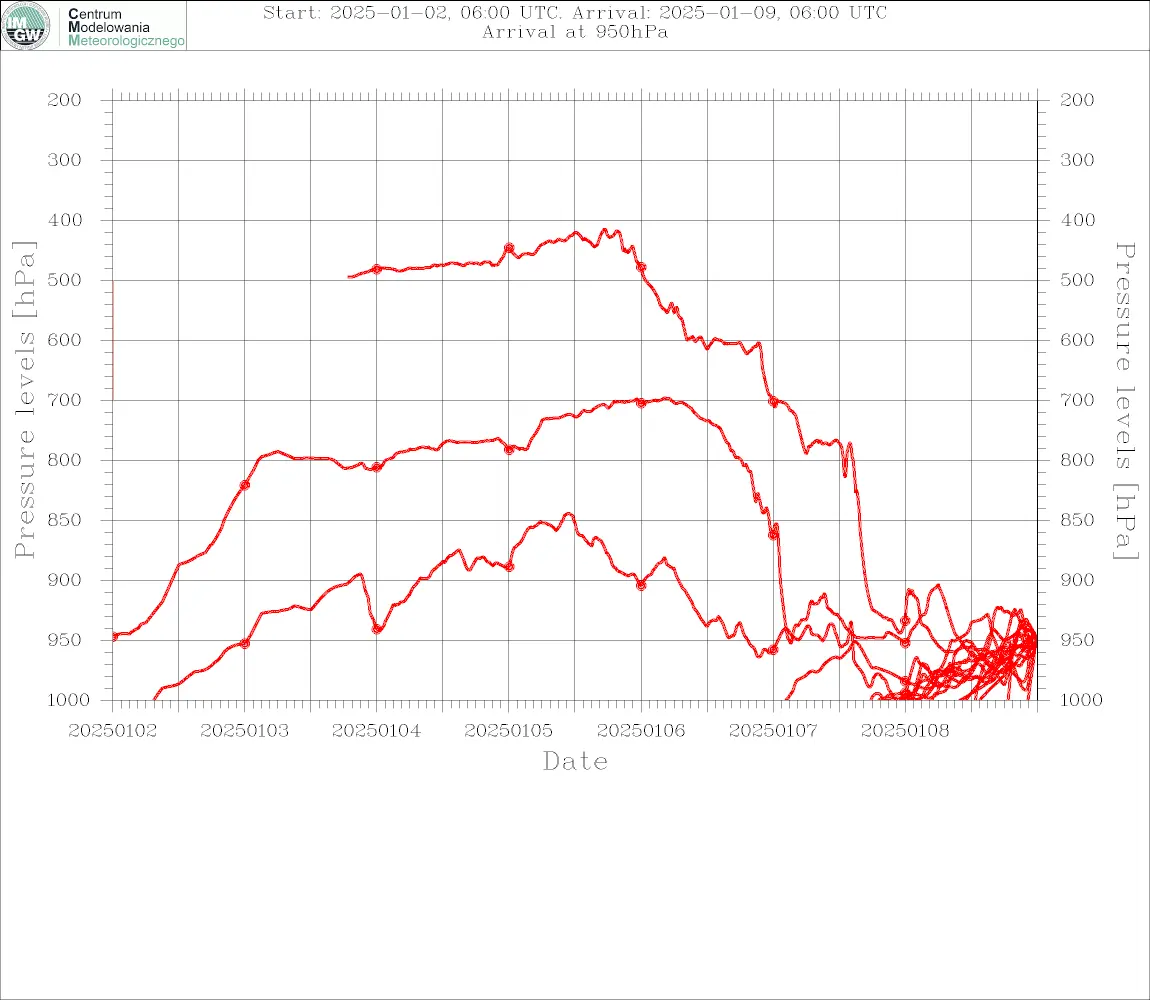The image size is (1150, 1000).
Task: Click middle trajectory marker at 20250104 near 805 hPa
Action: 377,467
